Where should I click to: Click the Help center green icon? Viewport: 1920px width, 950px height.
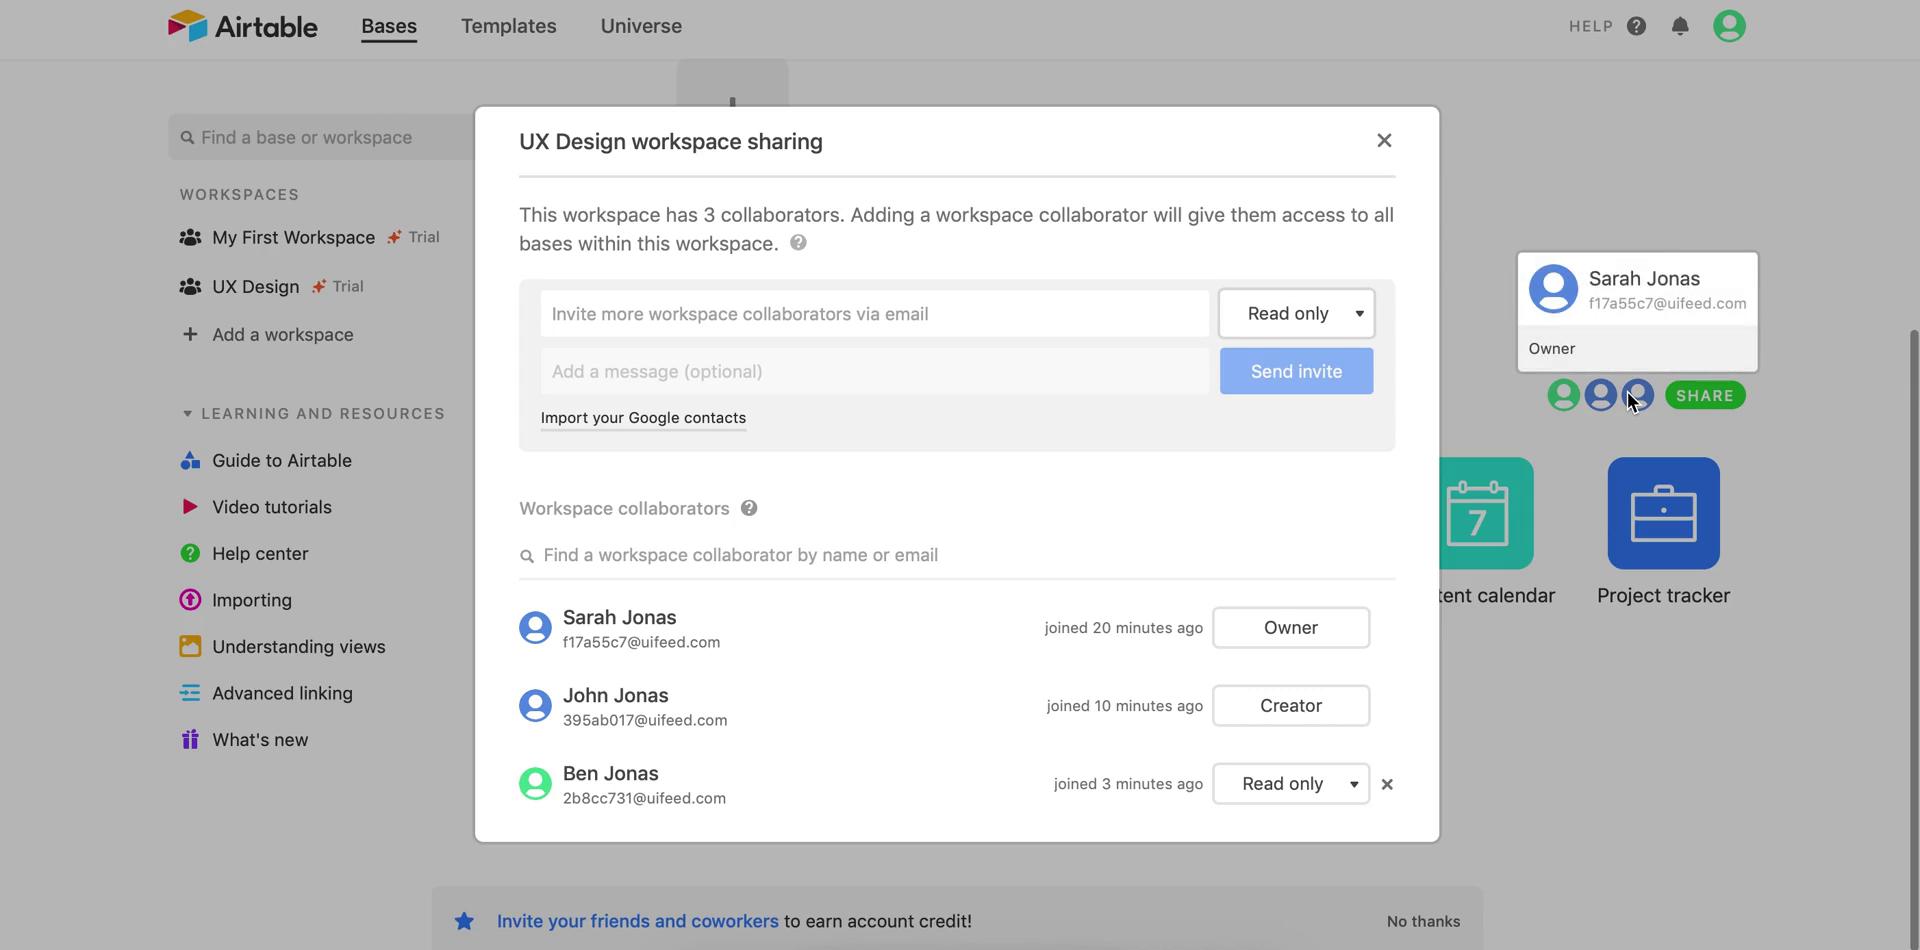190,554
